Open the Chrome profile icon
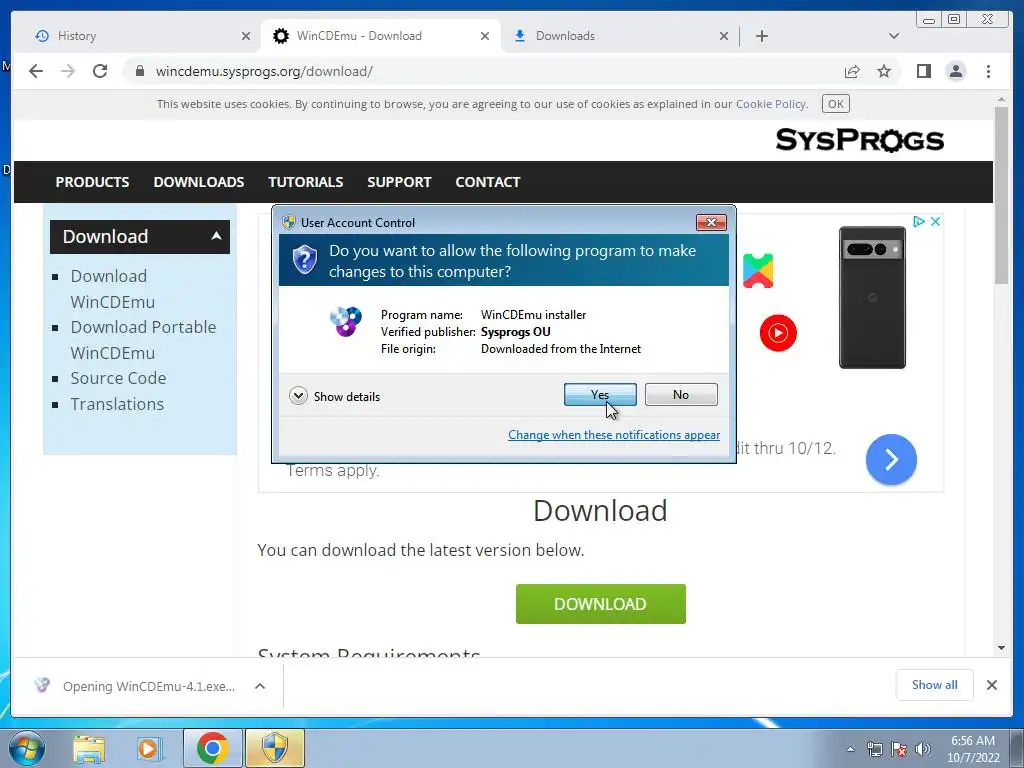This screenshot has width=1024, height=768. click(x=955, y=71)
